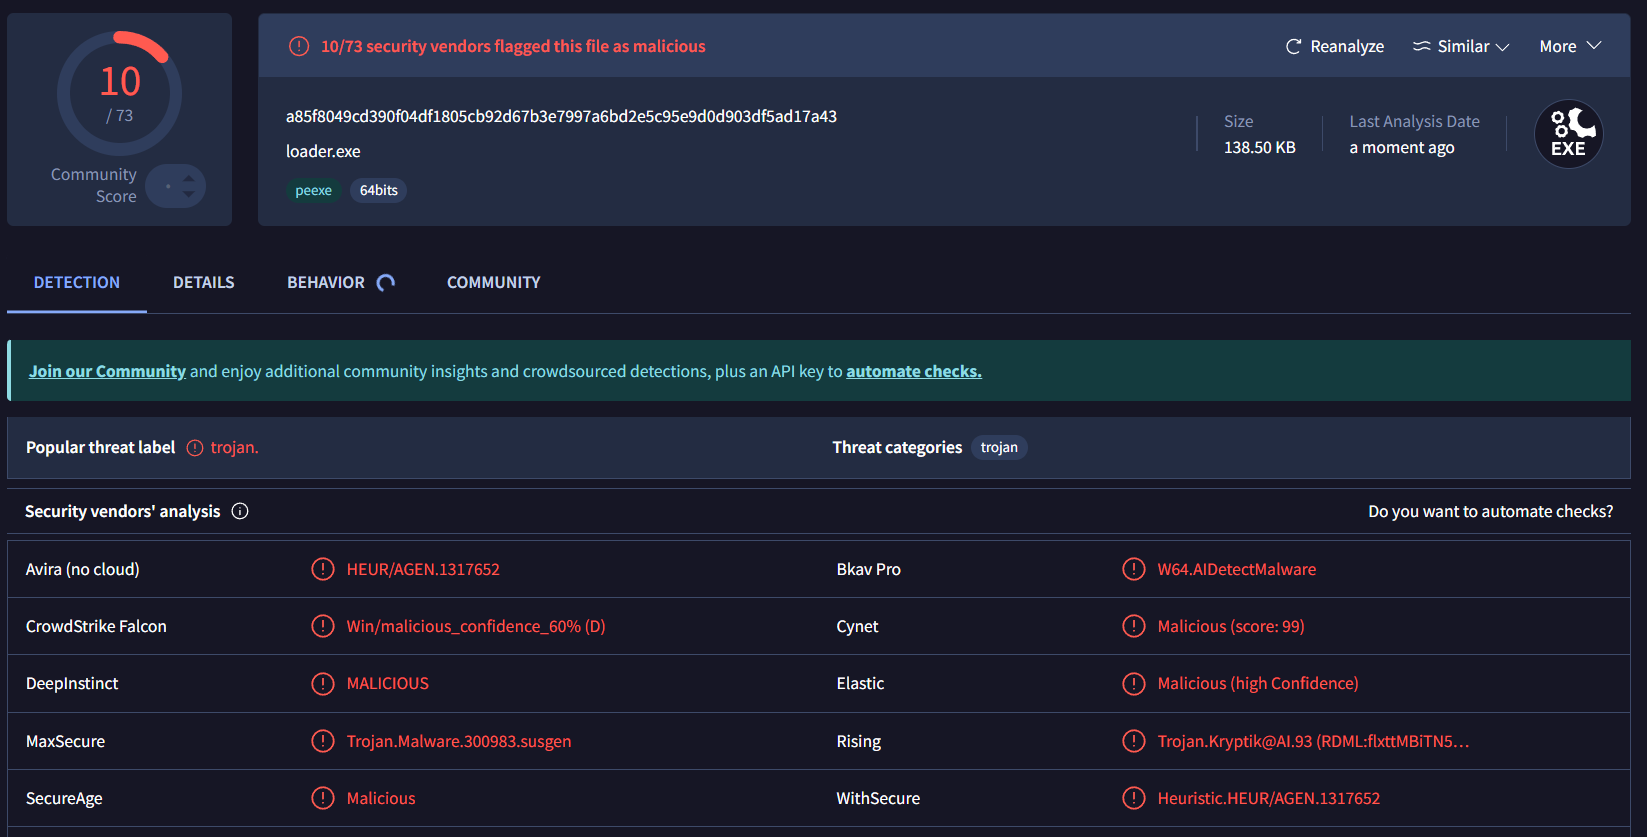Click the Bkav Pro vendor name
The width and height of the screenshot is (1647, 837).
(869, 569)
